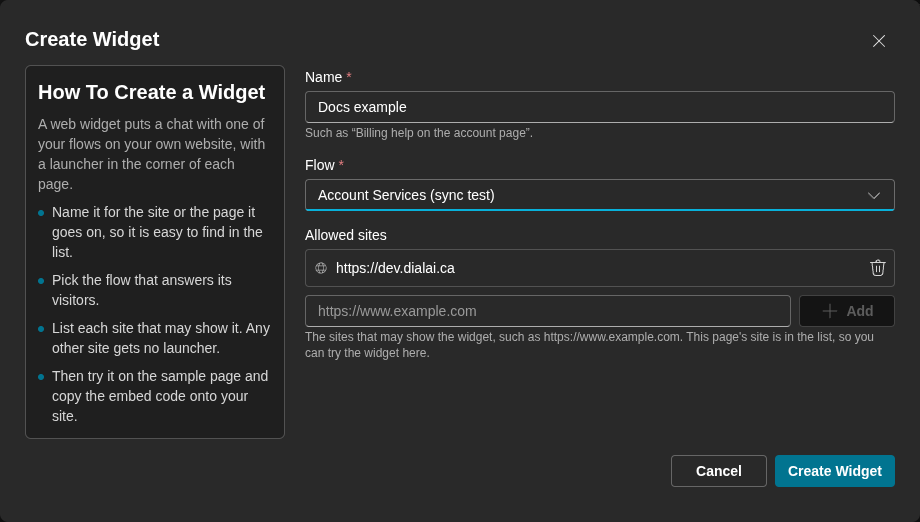Click the Name field containing Docs example
This screenshot has width=920, height=522.
(x=600, y=107)
